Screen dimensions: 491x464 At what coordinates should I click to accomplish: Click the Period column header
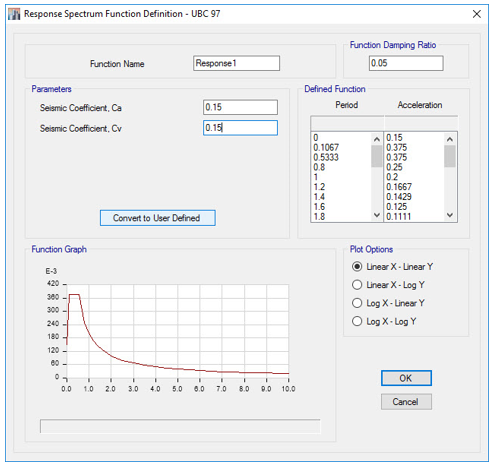347,105
